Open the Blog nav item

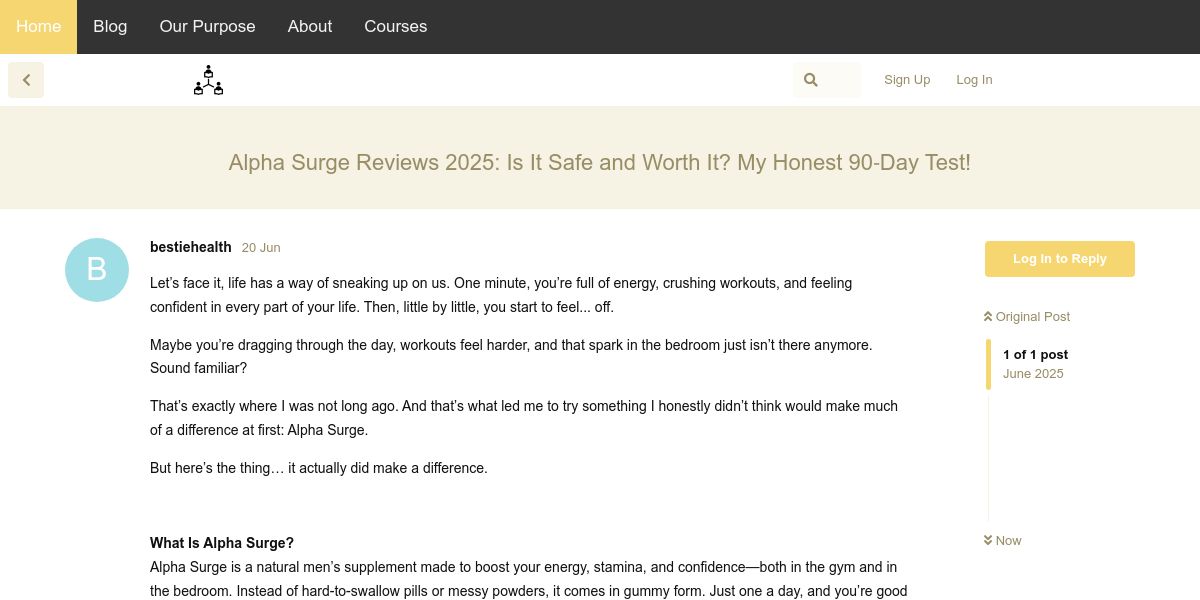click(x=110, y=27)
